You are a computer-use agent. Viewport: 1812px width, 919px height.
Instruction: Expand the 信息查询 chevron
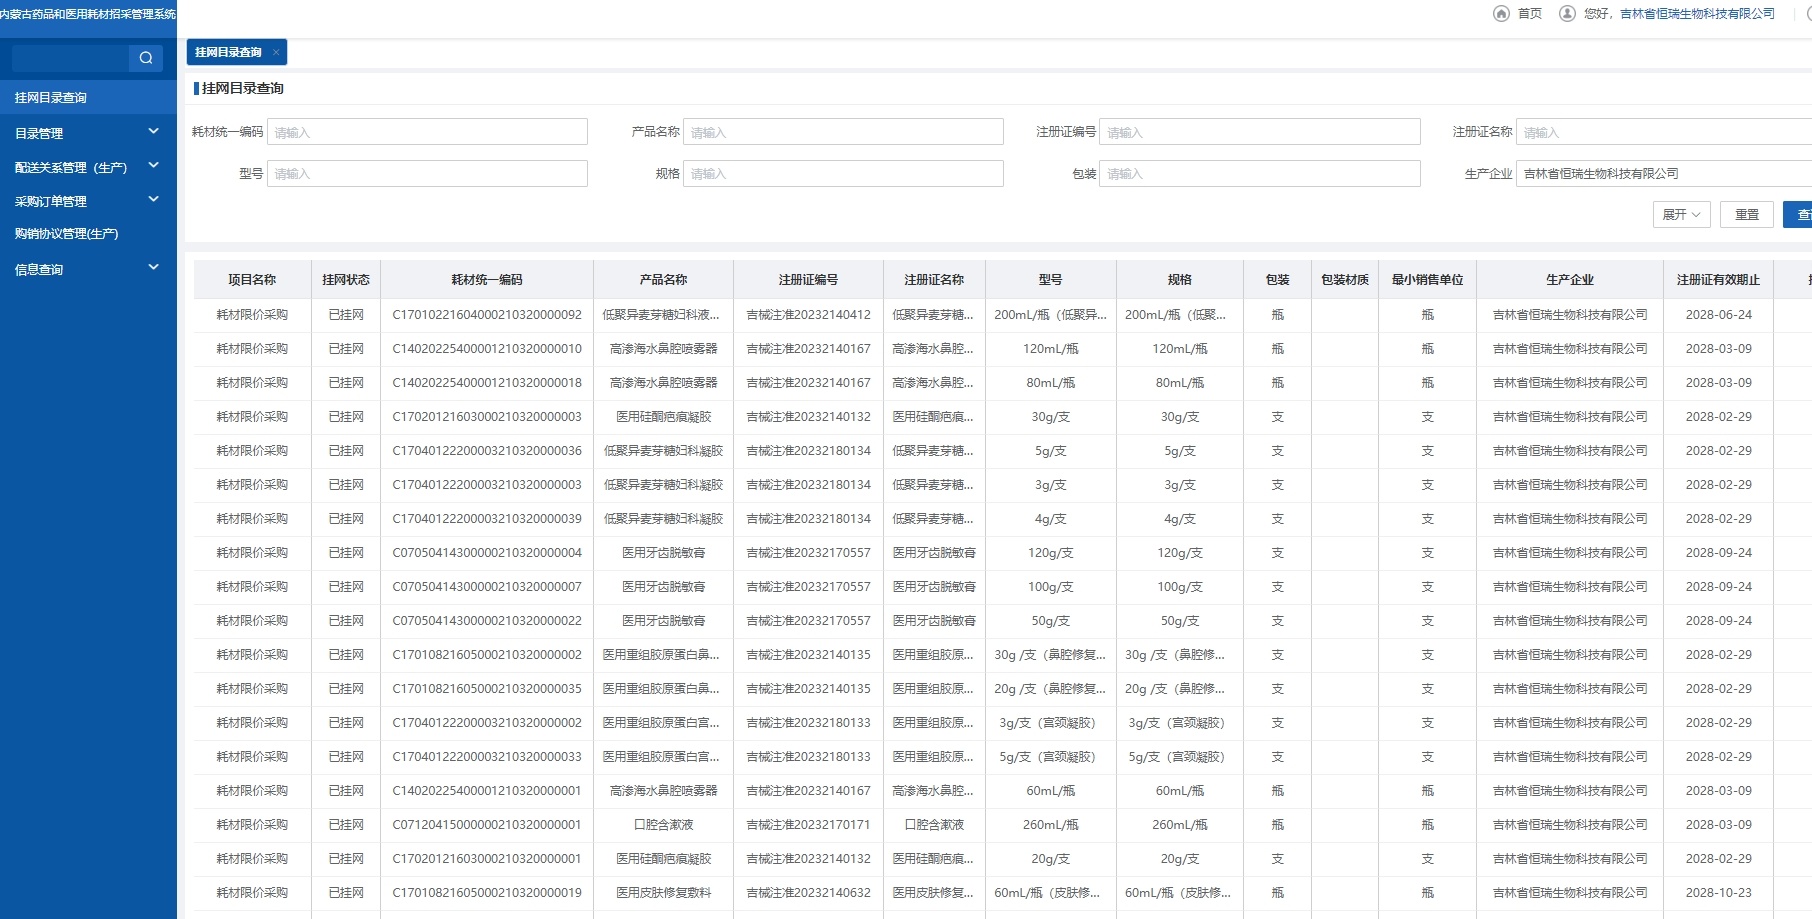tap(154, 267)
